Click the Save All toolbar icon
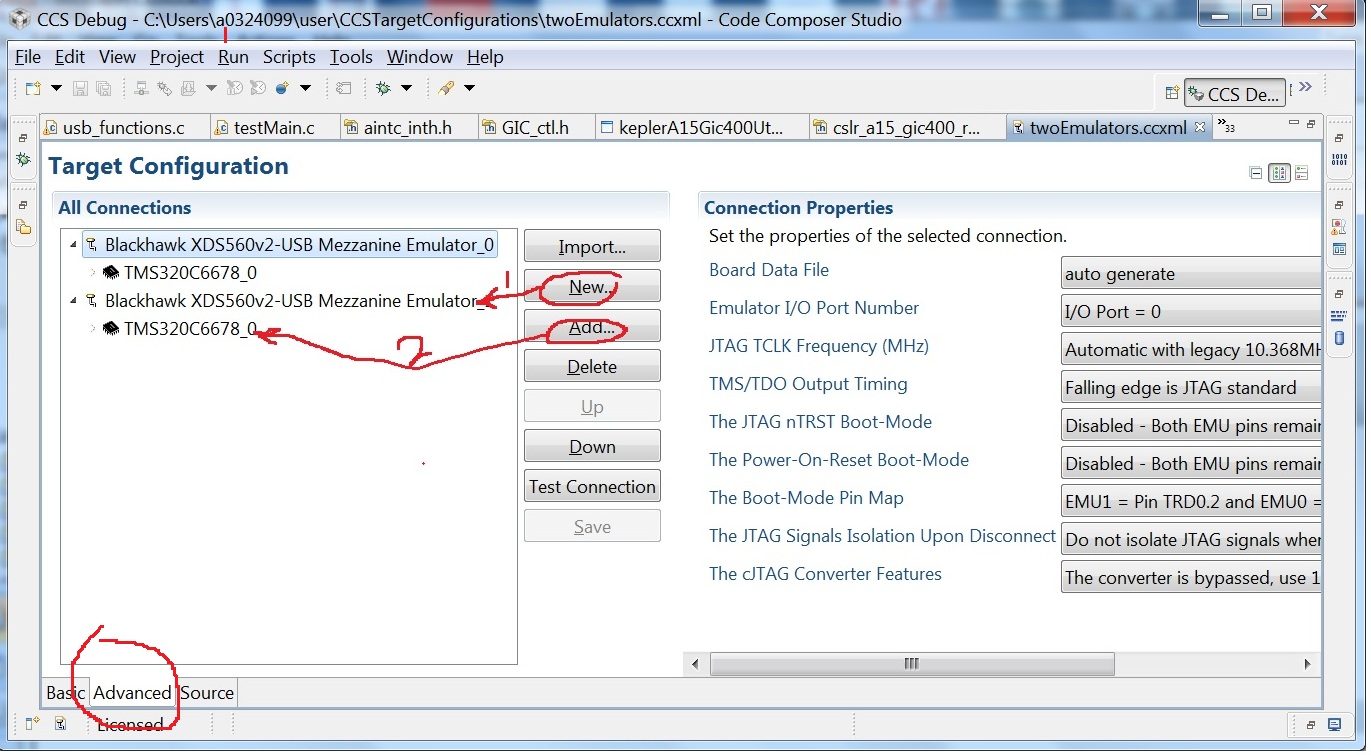 (104, 88)
